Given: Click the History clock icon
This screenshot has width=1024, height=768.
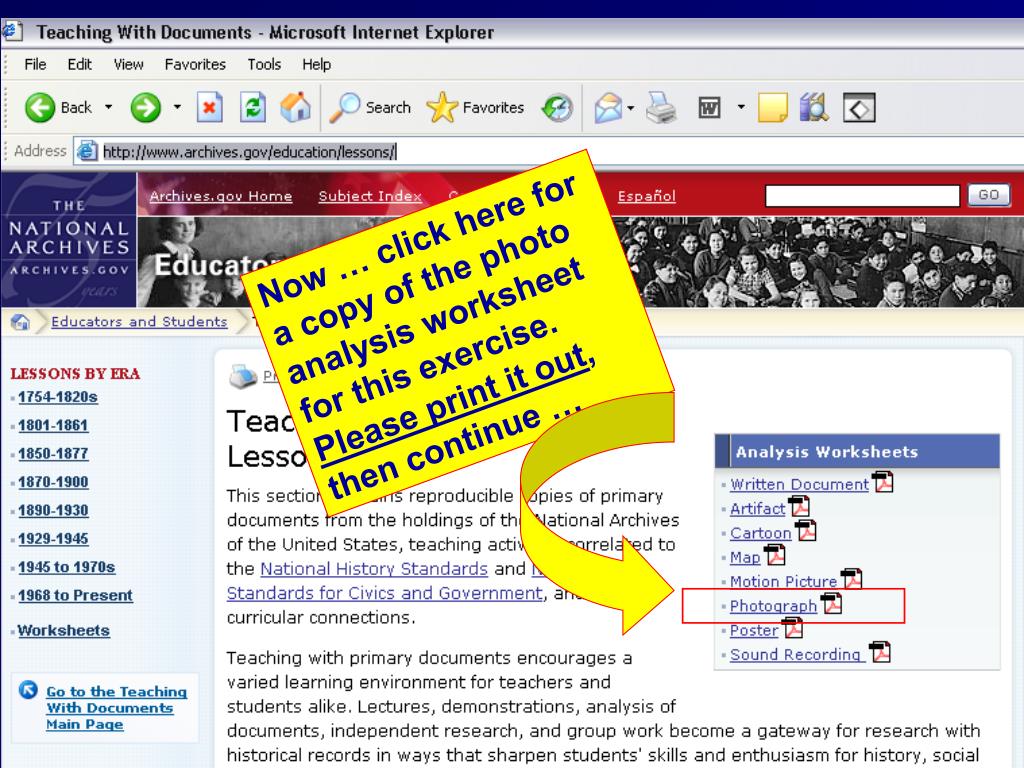Looking at the screenshot, I should coord(557,108).
